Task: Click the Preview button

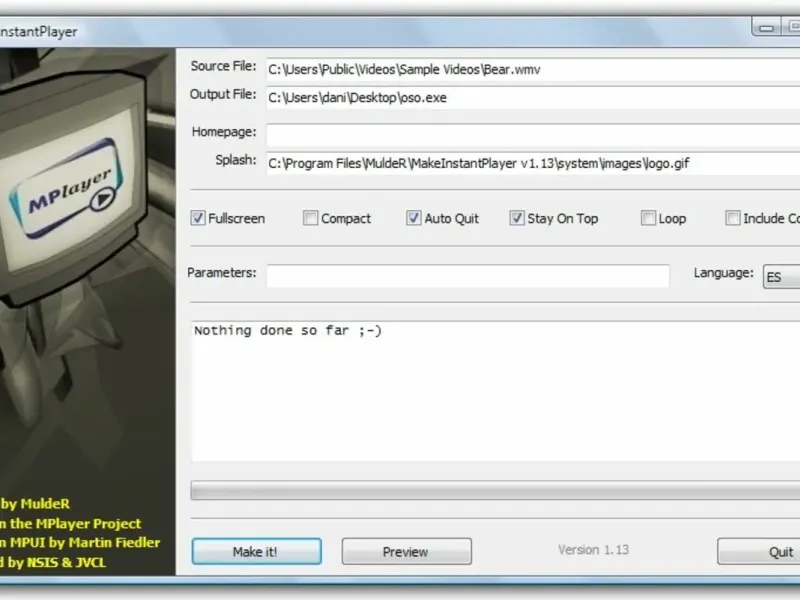Action: (407, 552)
